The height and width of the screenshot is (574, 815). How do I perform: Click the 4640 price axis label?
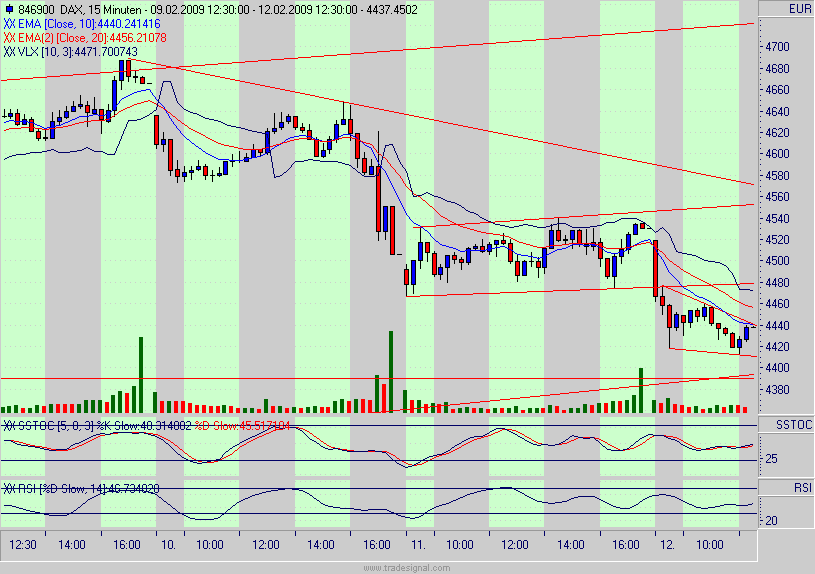(777, 111)
